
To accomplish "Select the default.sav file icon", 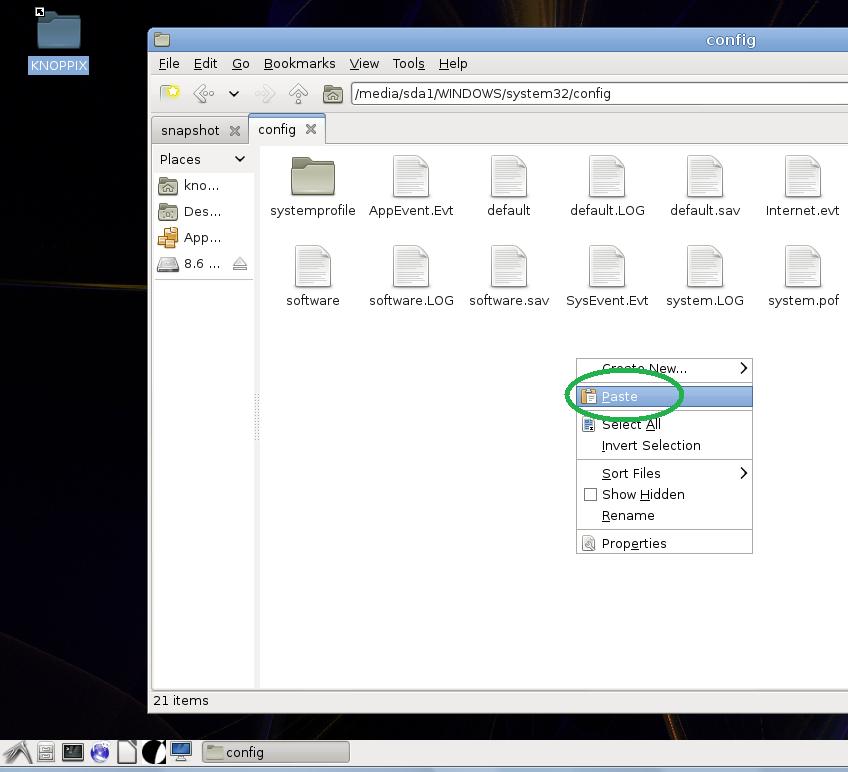I will [705, 176].
